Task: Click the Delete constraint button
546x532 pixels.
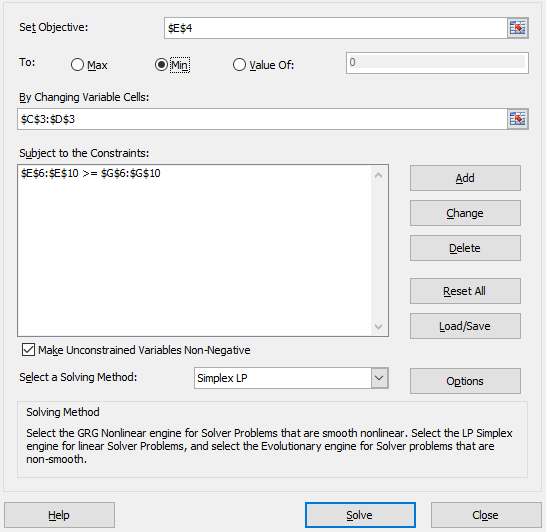Action: coord(465,248)
